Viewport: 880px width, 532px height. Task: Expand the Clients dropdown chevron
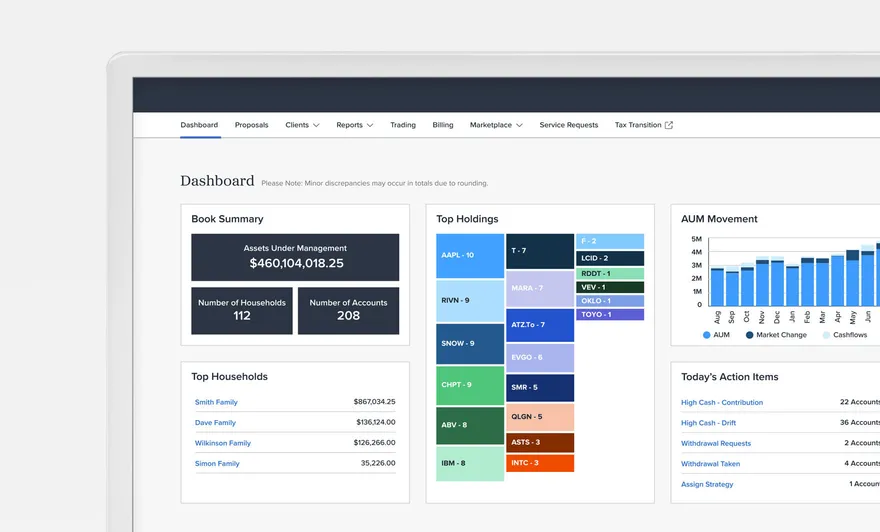tap(316, 125)
